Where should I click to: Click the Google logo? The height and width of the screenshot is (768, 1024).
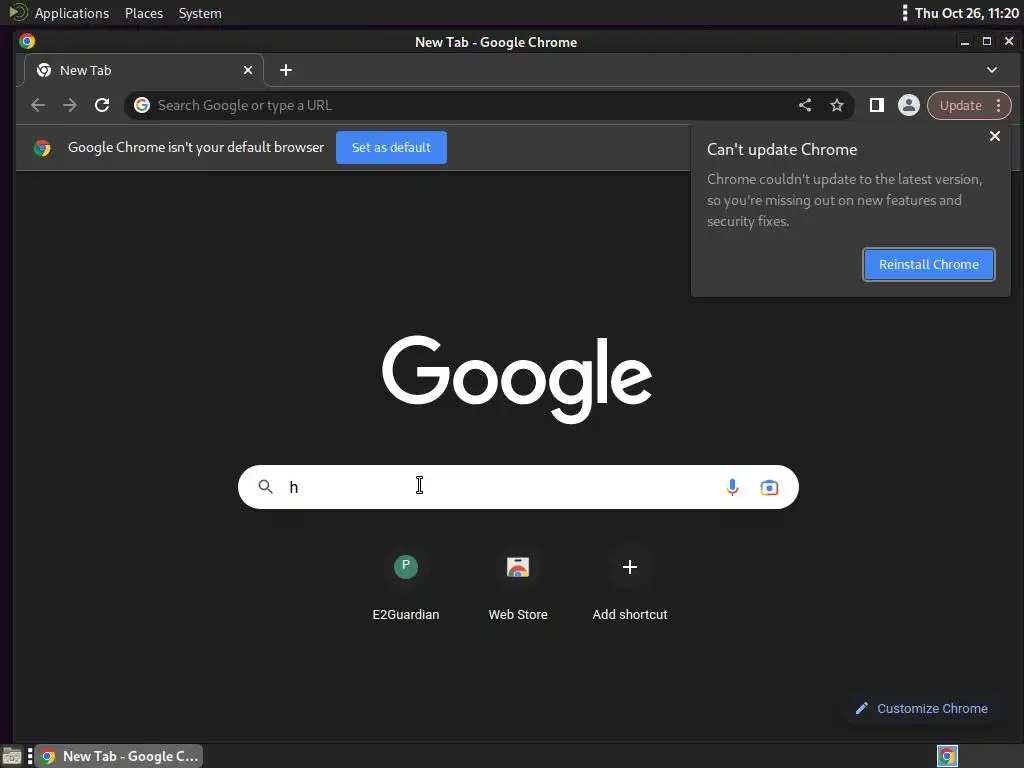point(517,379)
